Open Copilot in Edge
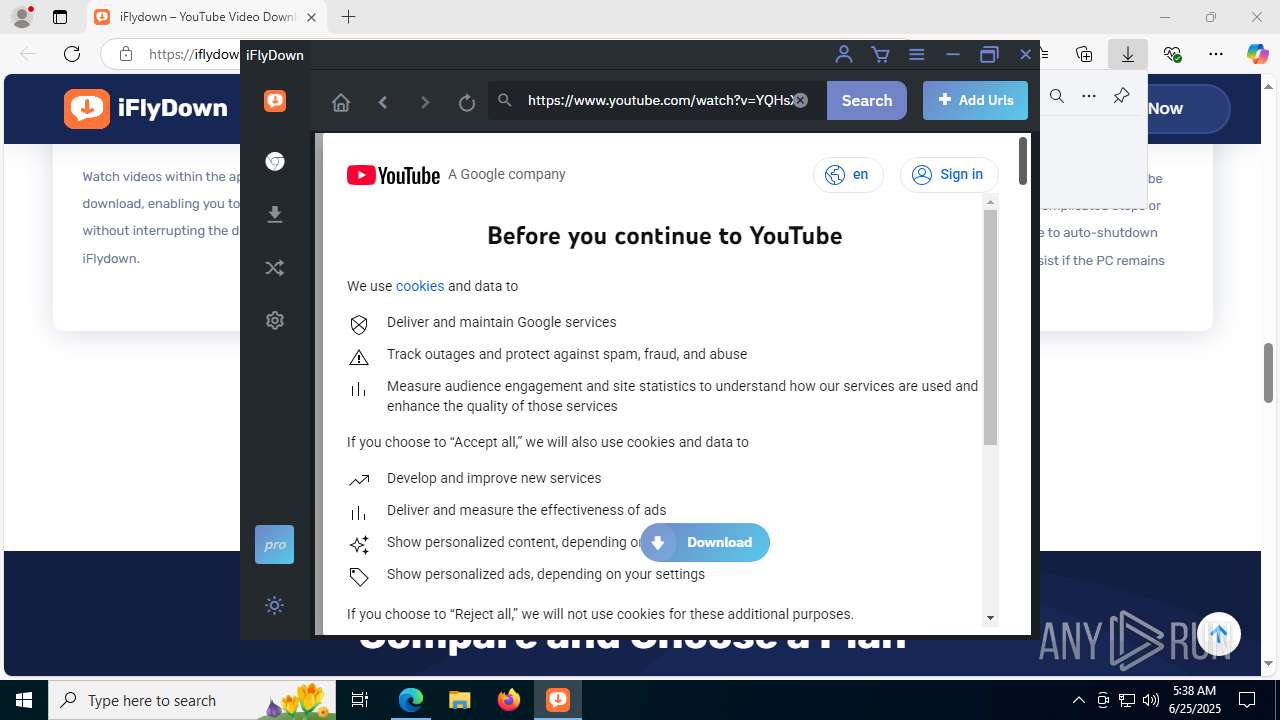Screen dimensions: 1280x720 (x=1257, y=54)
